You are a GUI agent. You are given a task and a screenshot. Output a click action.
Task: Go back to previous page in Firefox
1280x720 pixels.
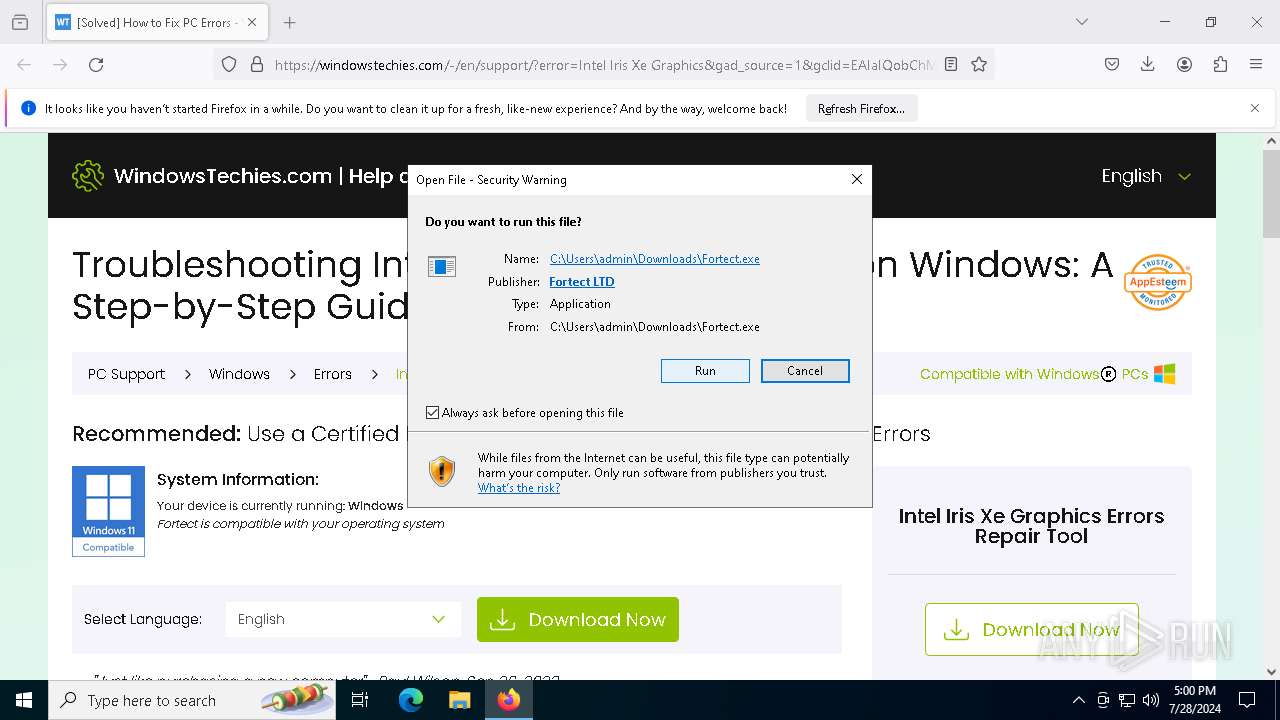(24, 64)
